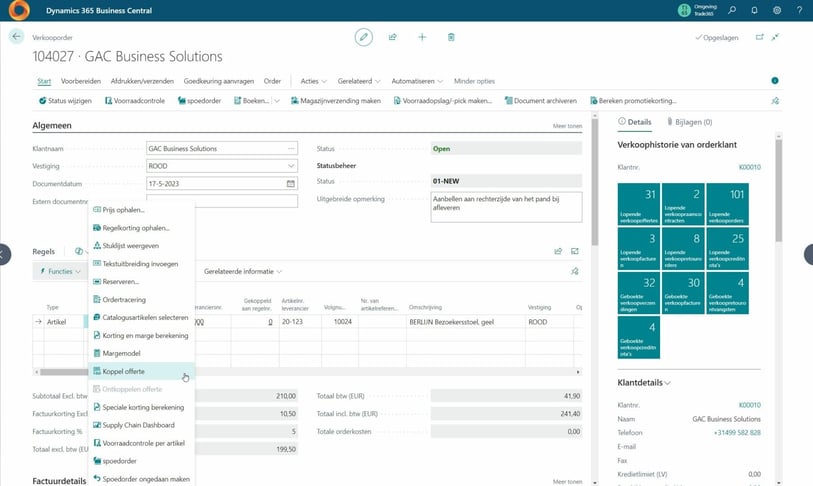
Task: Open the Bijlagen (0) tab
Action: [x=690, y=122]
